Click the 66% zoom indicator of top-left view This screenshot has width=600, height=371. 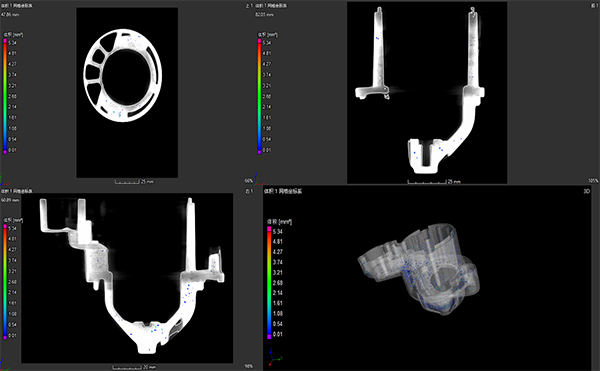click(249, 181)
